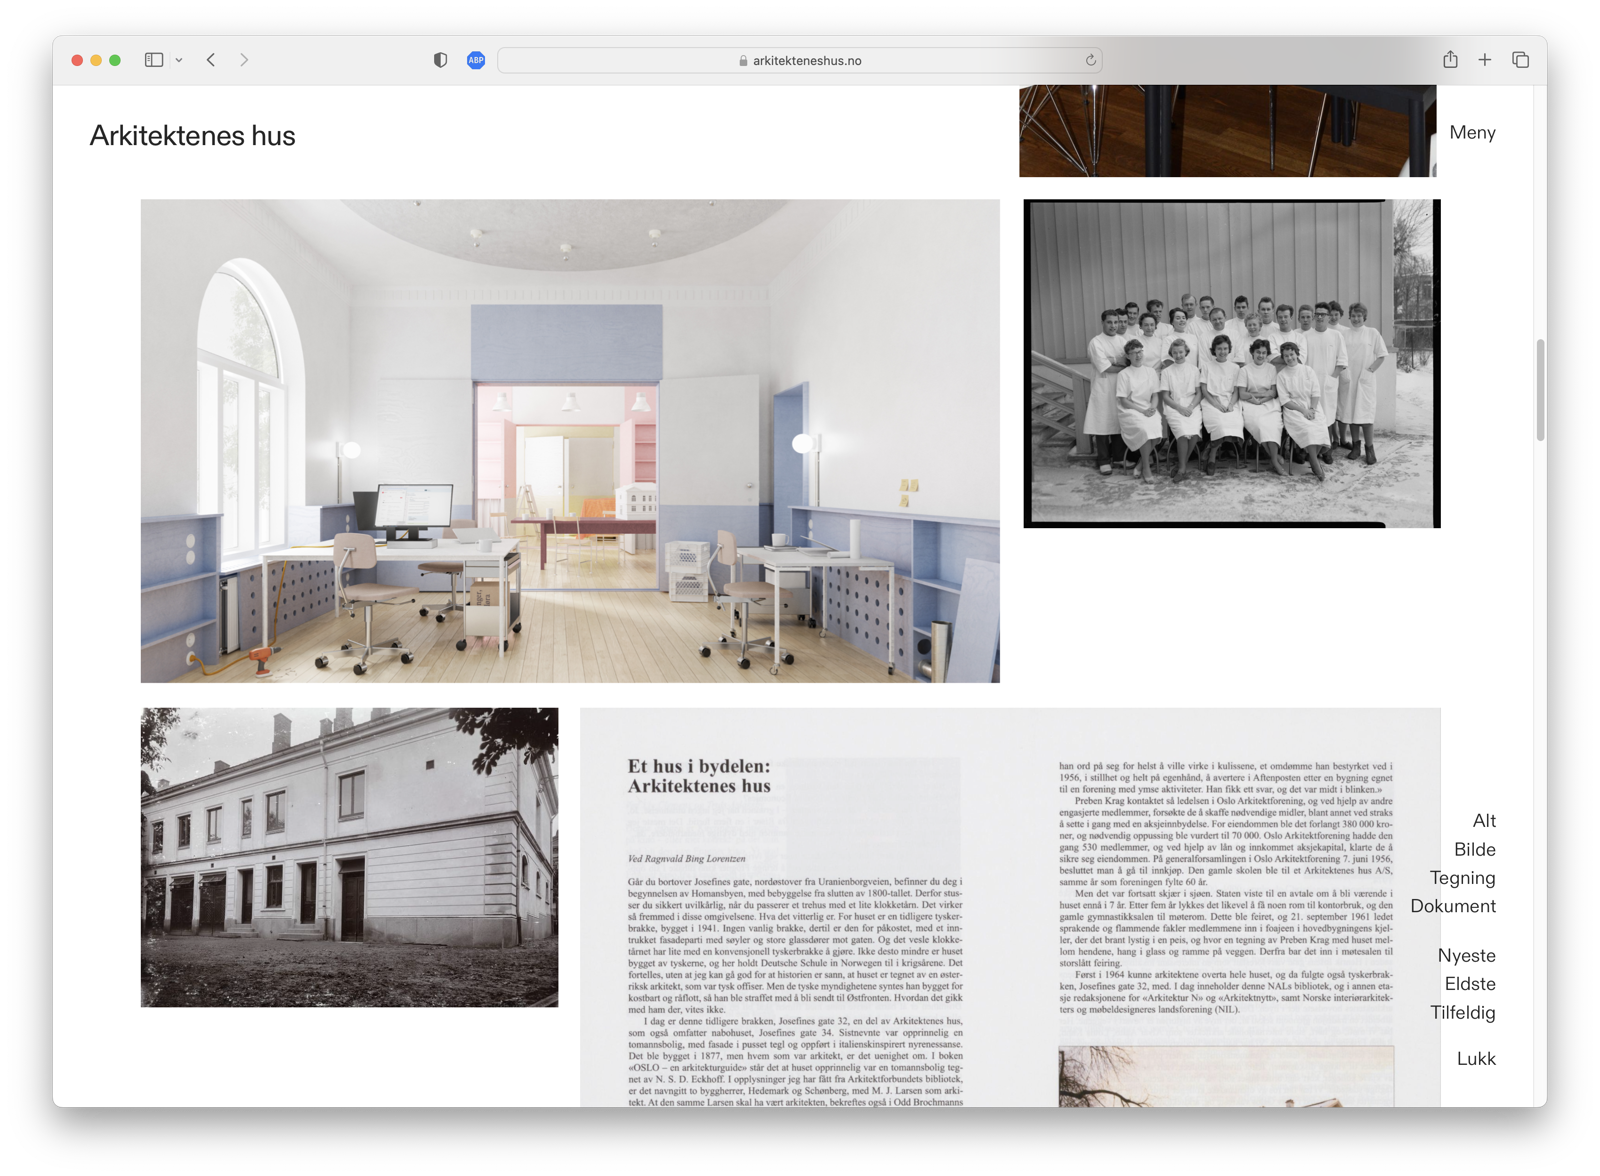Filter by Bilde

pyautogui.click(x=1474, y=849)
